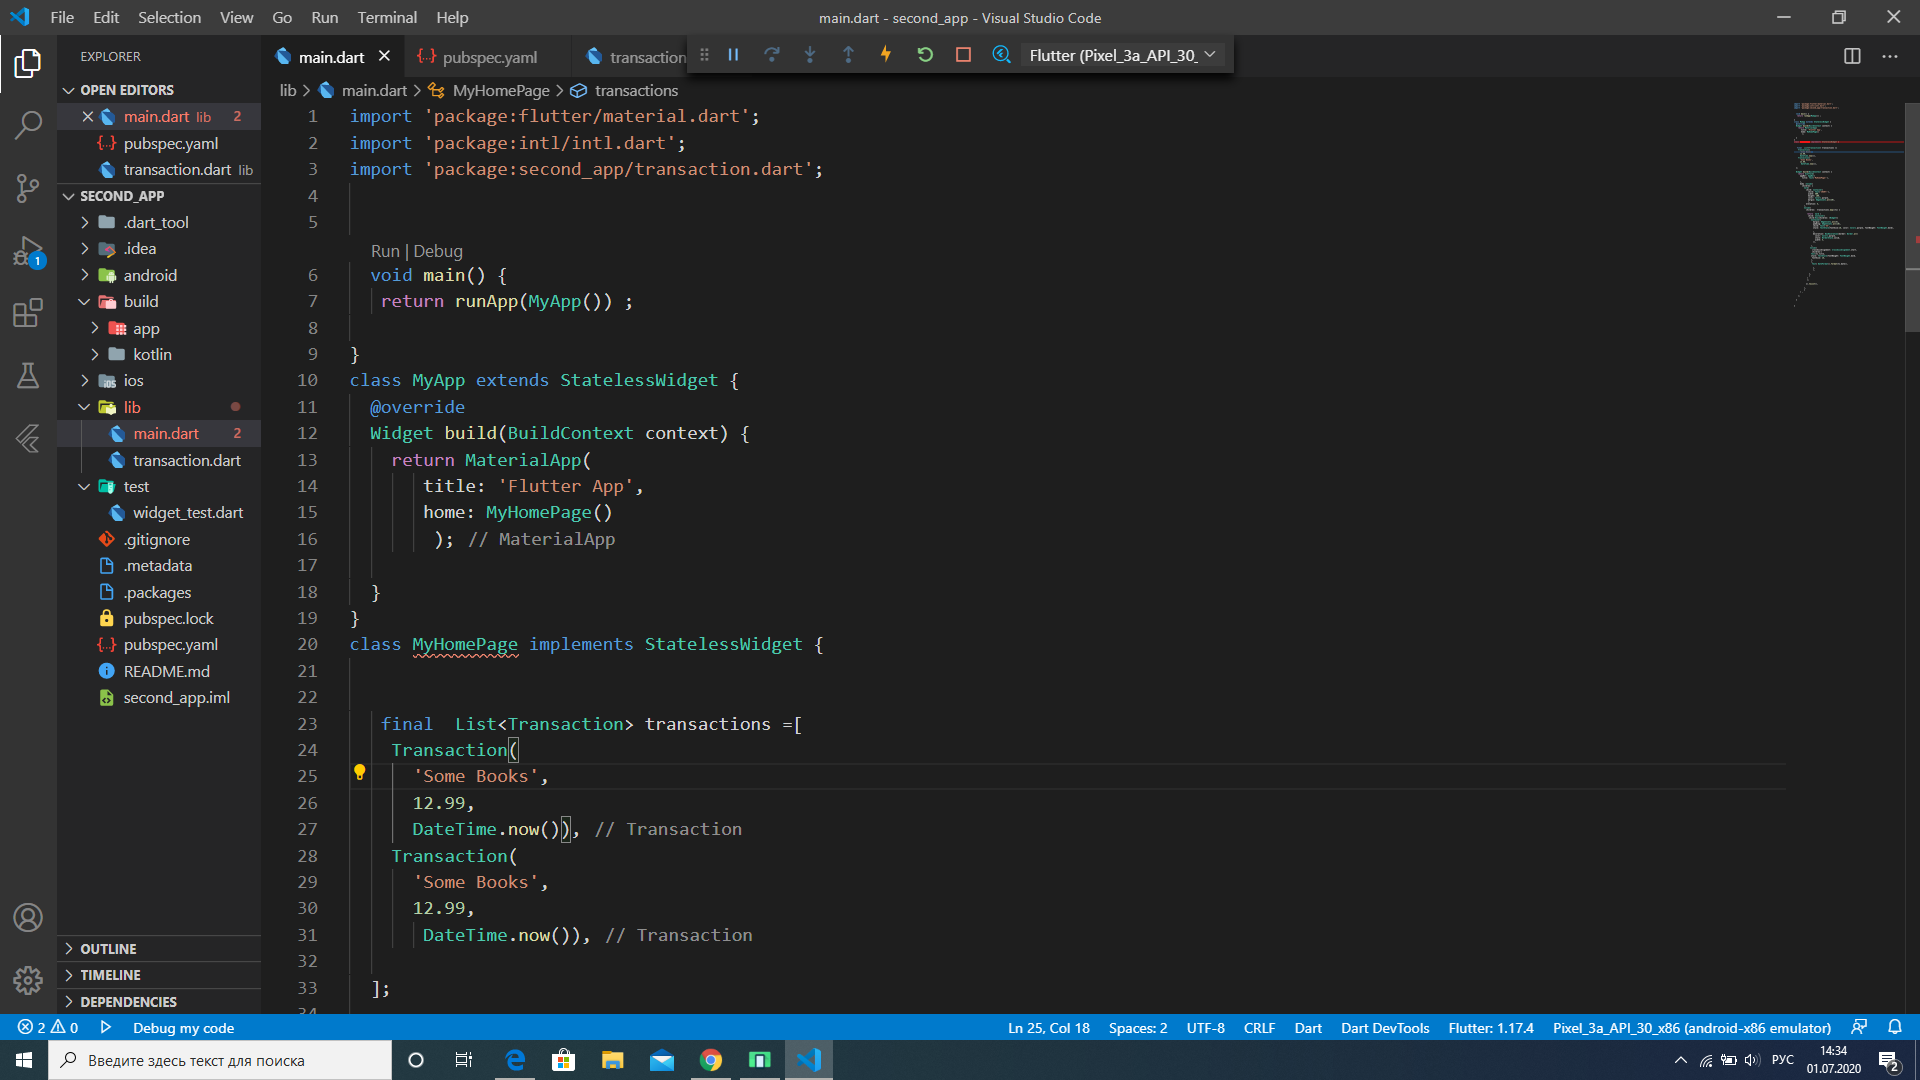Split the editor to the right

1852,56
